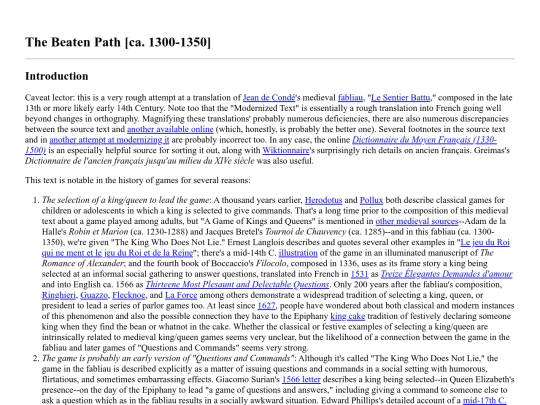Click 'The Beaten Path [ca. 1300-1350]' heading
540x405 pixels.
click(x=118, y=42)
